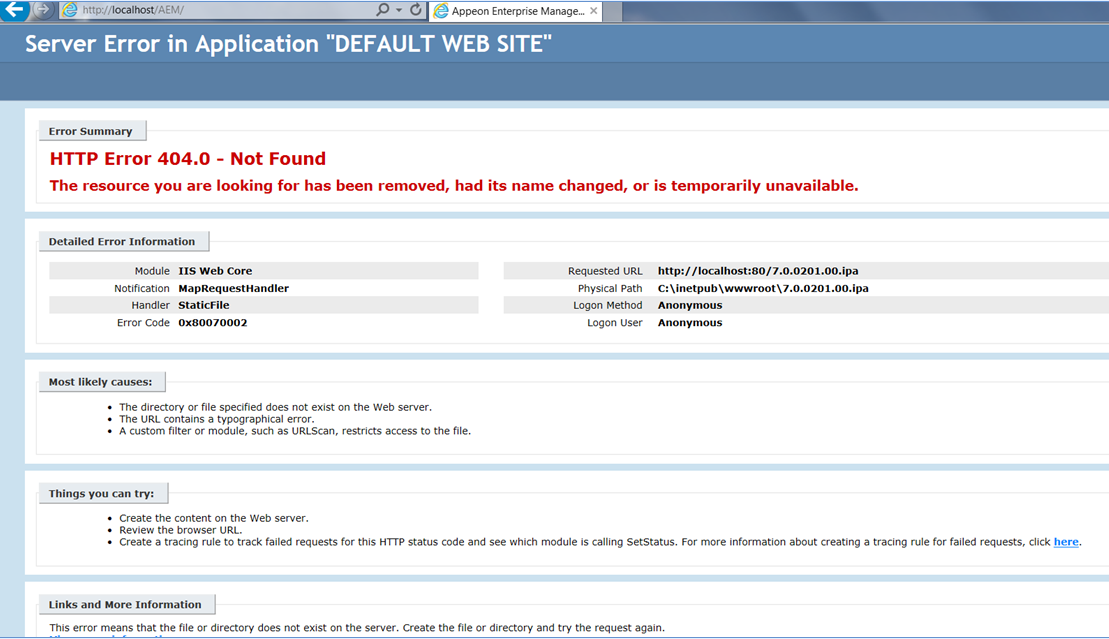The height and width of the screenshot is (639, 1109).
Task: Click the Module value 'IIS Web Core'
Action: tap(215, 271)
